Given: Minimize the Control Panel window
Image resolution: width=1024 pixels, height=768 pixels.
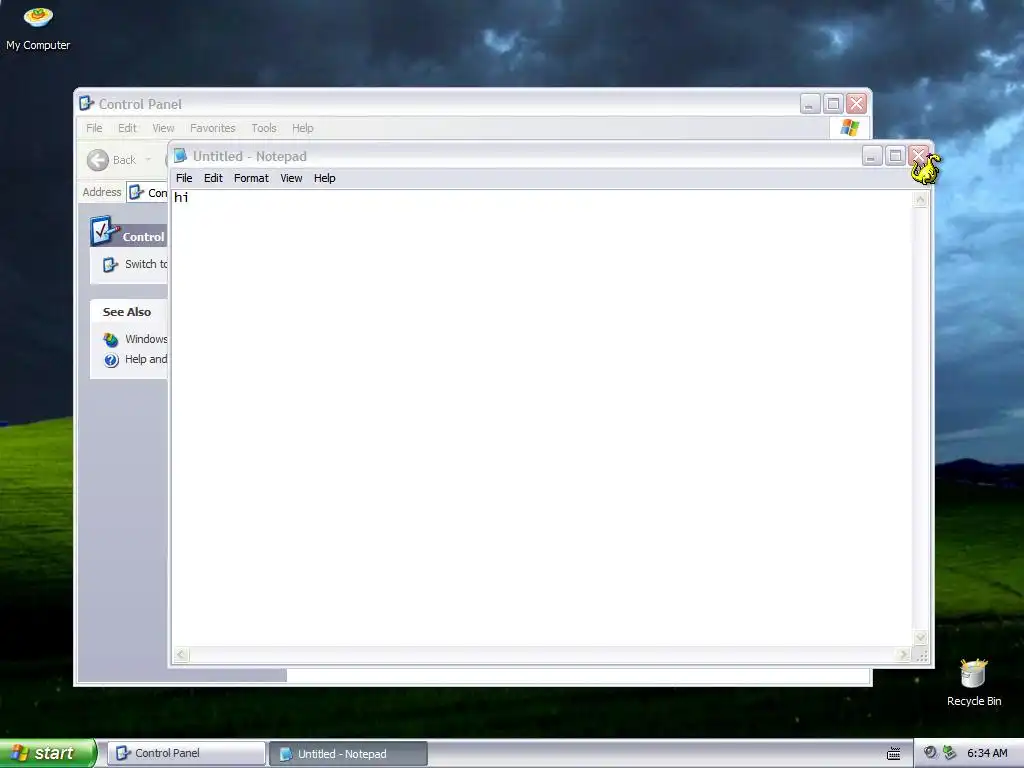Looking at the screenshot, I should 810,104.
